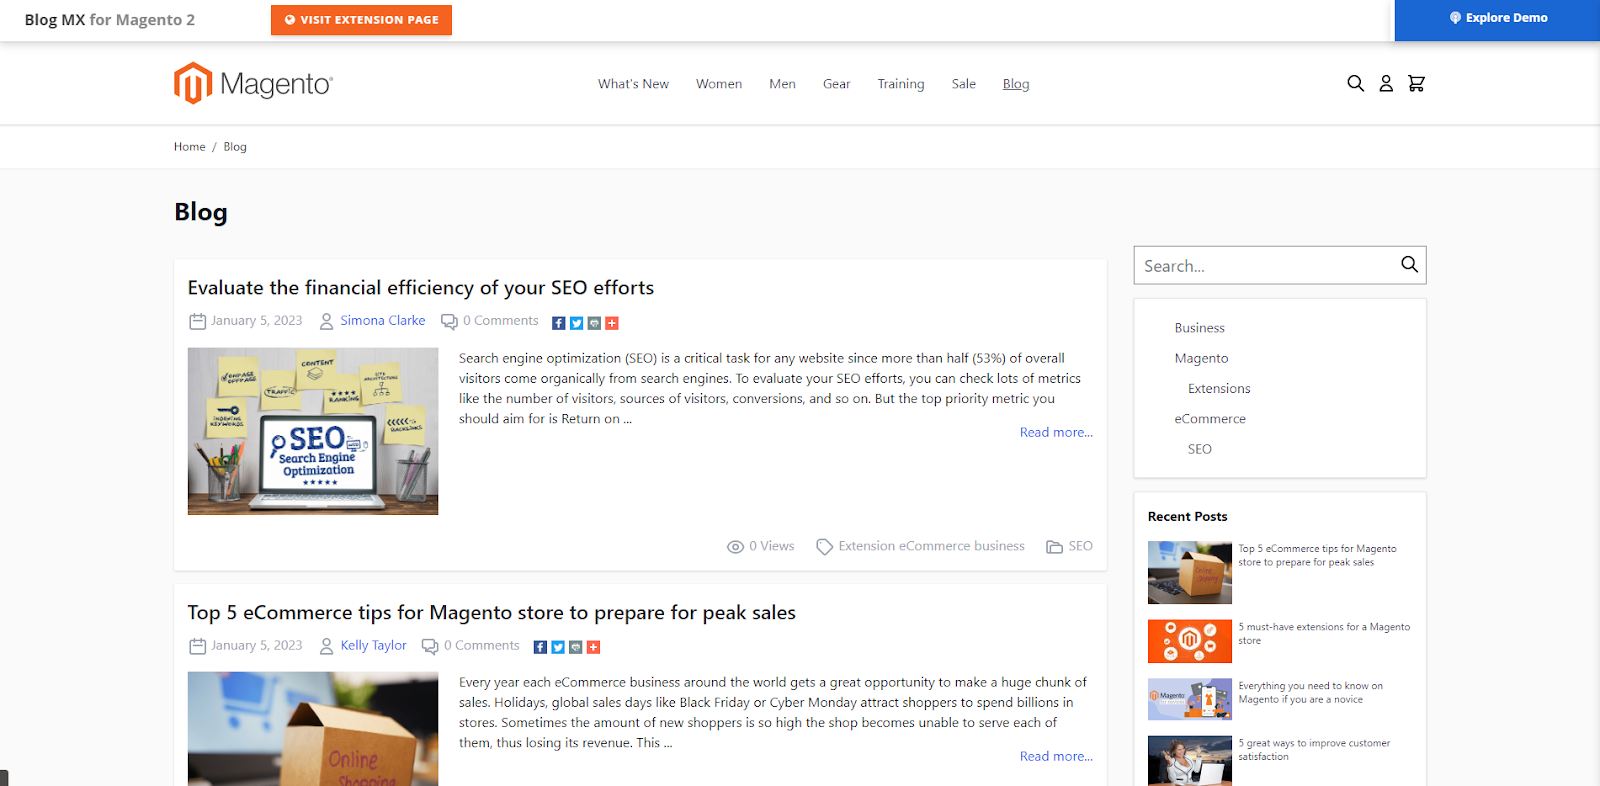The image size is (1600, 786).
Task: Open thumbnail for 5 great ways post
Action: click(1190, 761)
